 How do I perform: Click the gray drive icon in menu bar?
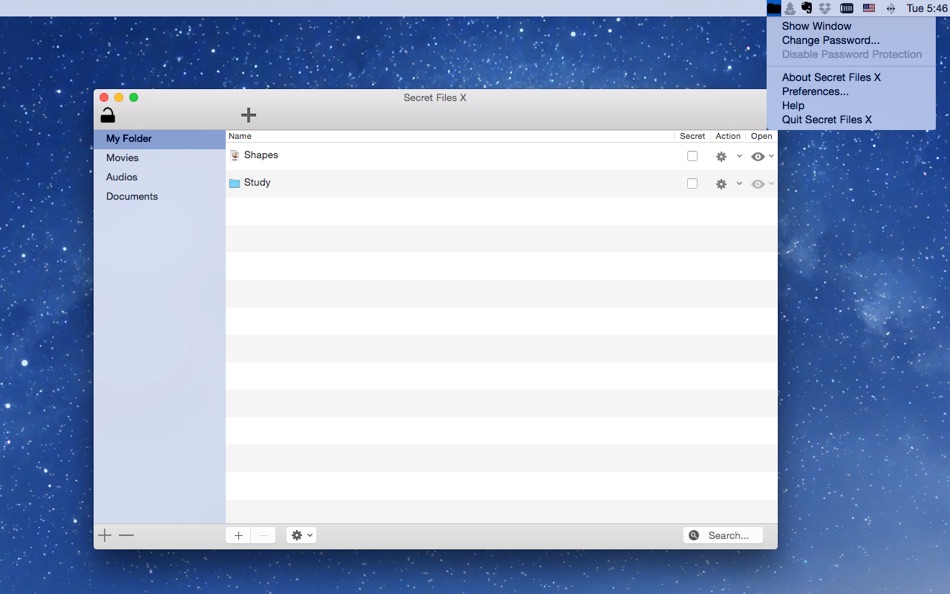(x=790, y=8)
